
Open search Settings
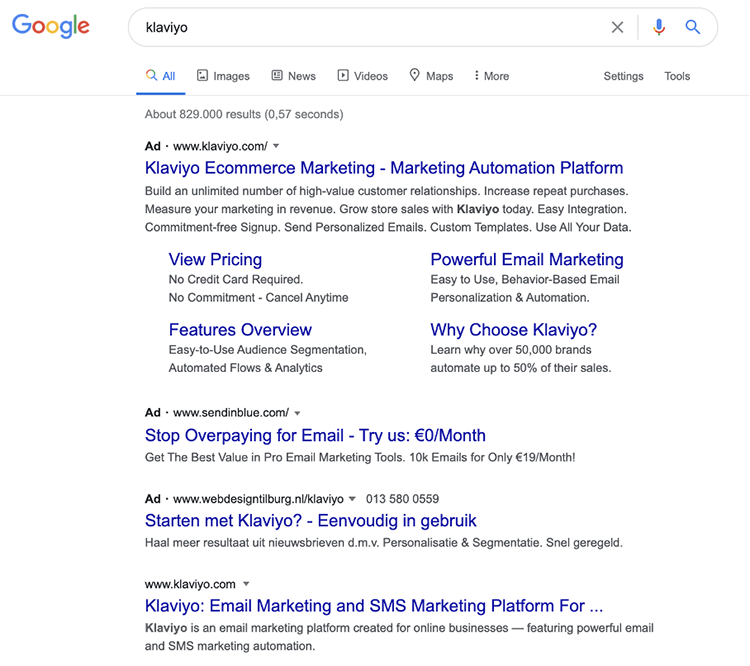pyautogui.click(x=623, y=76)
